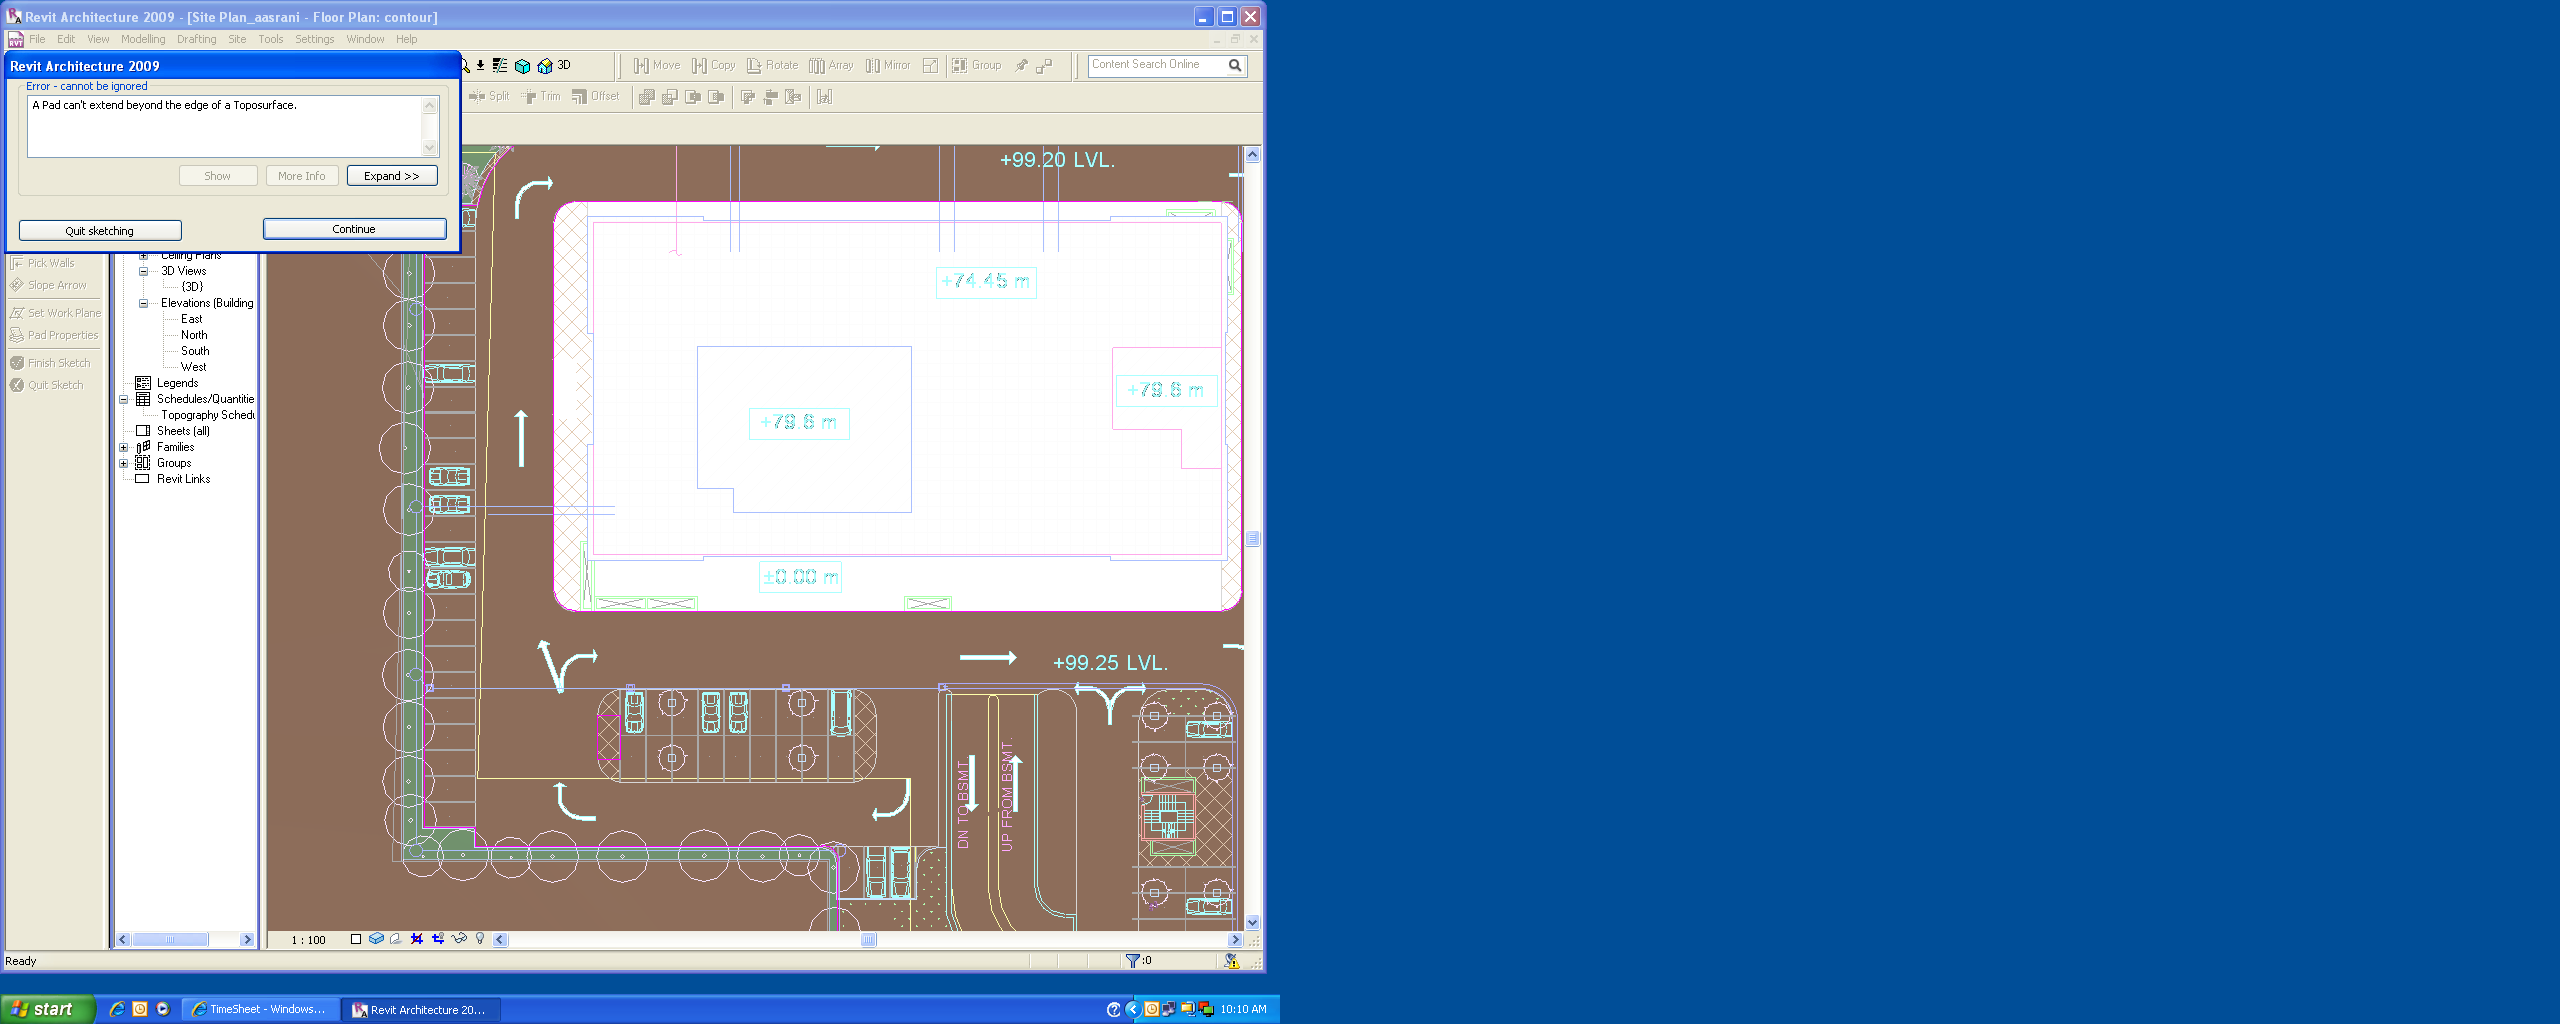Click Finish Sketch in the design bar
The image size is (2560, 1024).
tap(50, 363)
